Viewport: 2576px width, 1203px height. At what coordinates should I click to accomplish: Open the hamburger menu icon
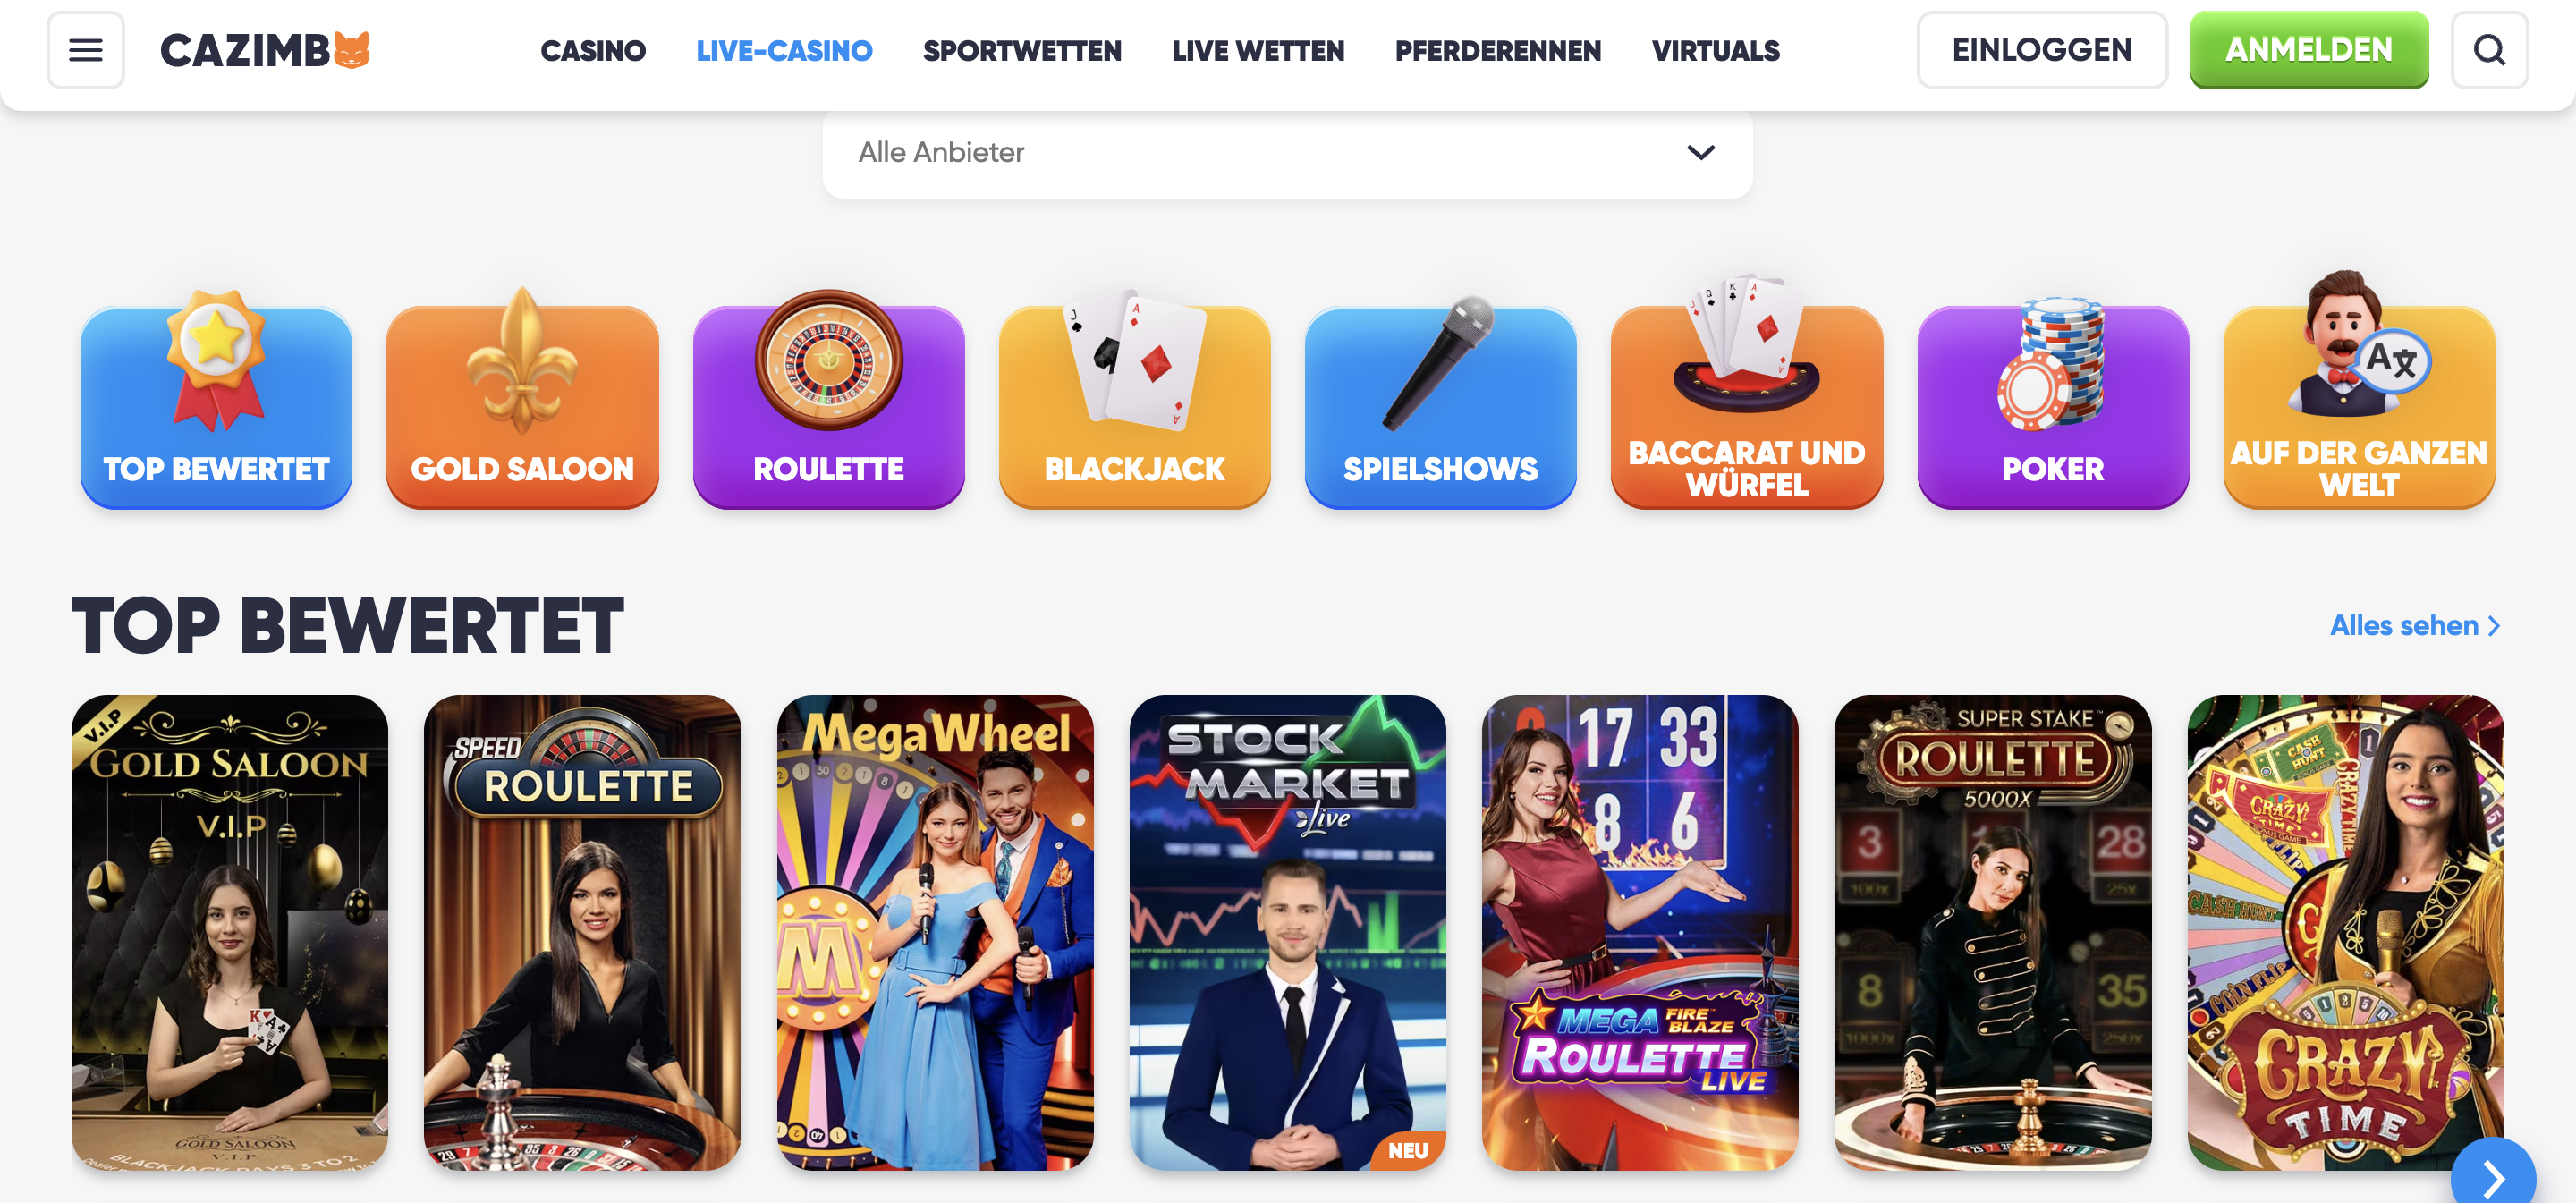[86, 50]
